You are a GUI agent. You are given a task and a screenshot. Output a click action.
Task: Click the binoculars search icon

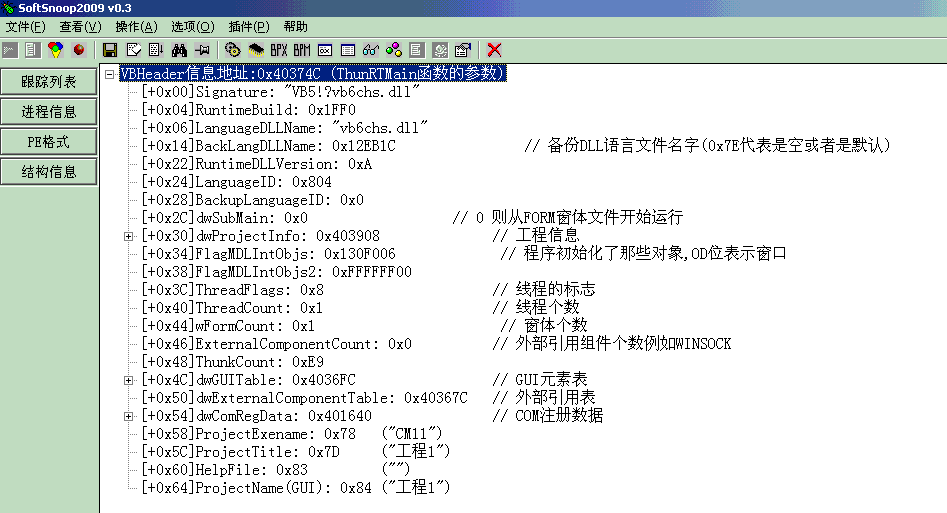(x=179, y=50)
